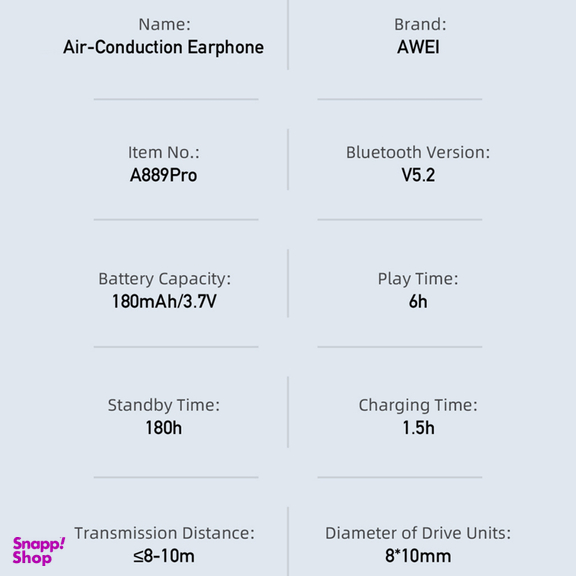The height and width of the screenshot is (576, 576).
Task: Select the Air-Conduction Earphone name text
Action: 163,47
